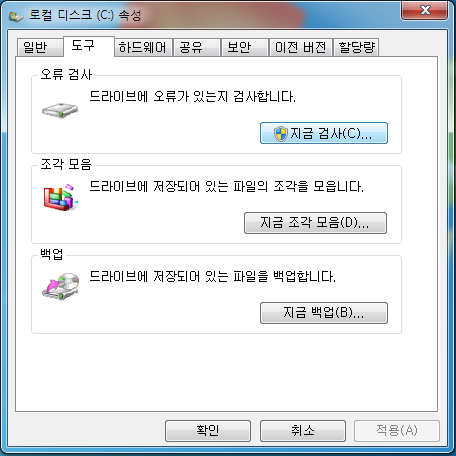Image resolution: width=456 pixels, height=456 pixels.
Task: Click the disk icon in the title bar
Action: click(x=16, y=16)
